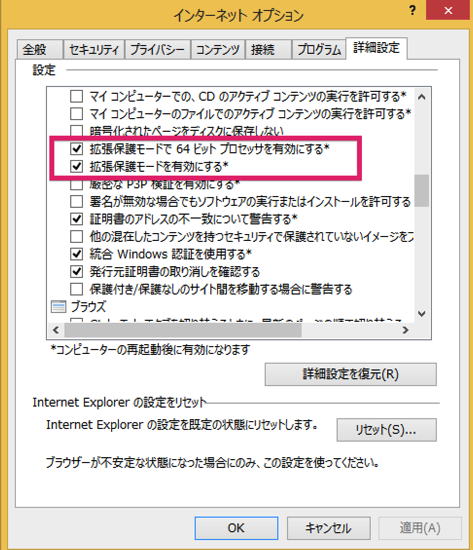This screenshot has height=550, width=473.
Task: Enable ファイルでのアクティブ コンテンツ実行 checkbox
Action: (76, 114)
